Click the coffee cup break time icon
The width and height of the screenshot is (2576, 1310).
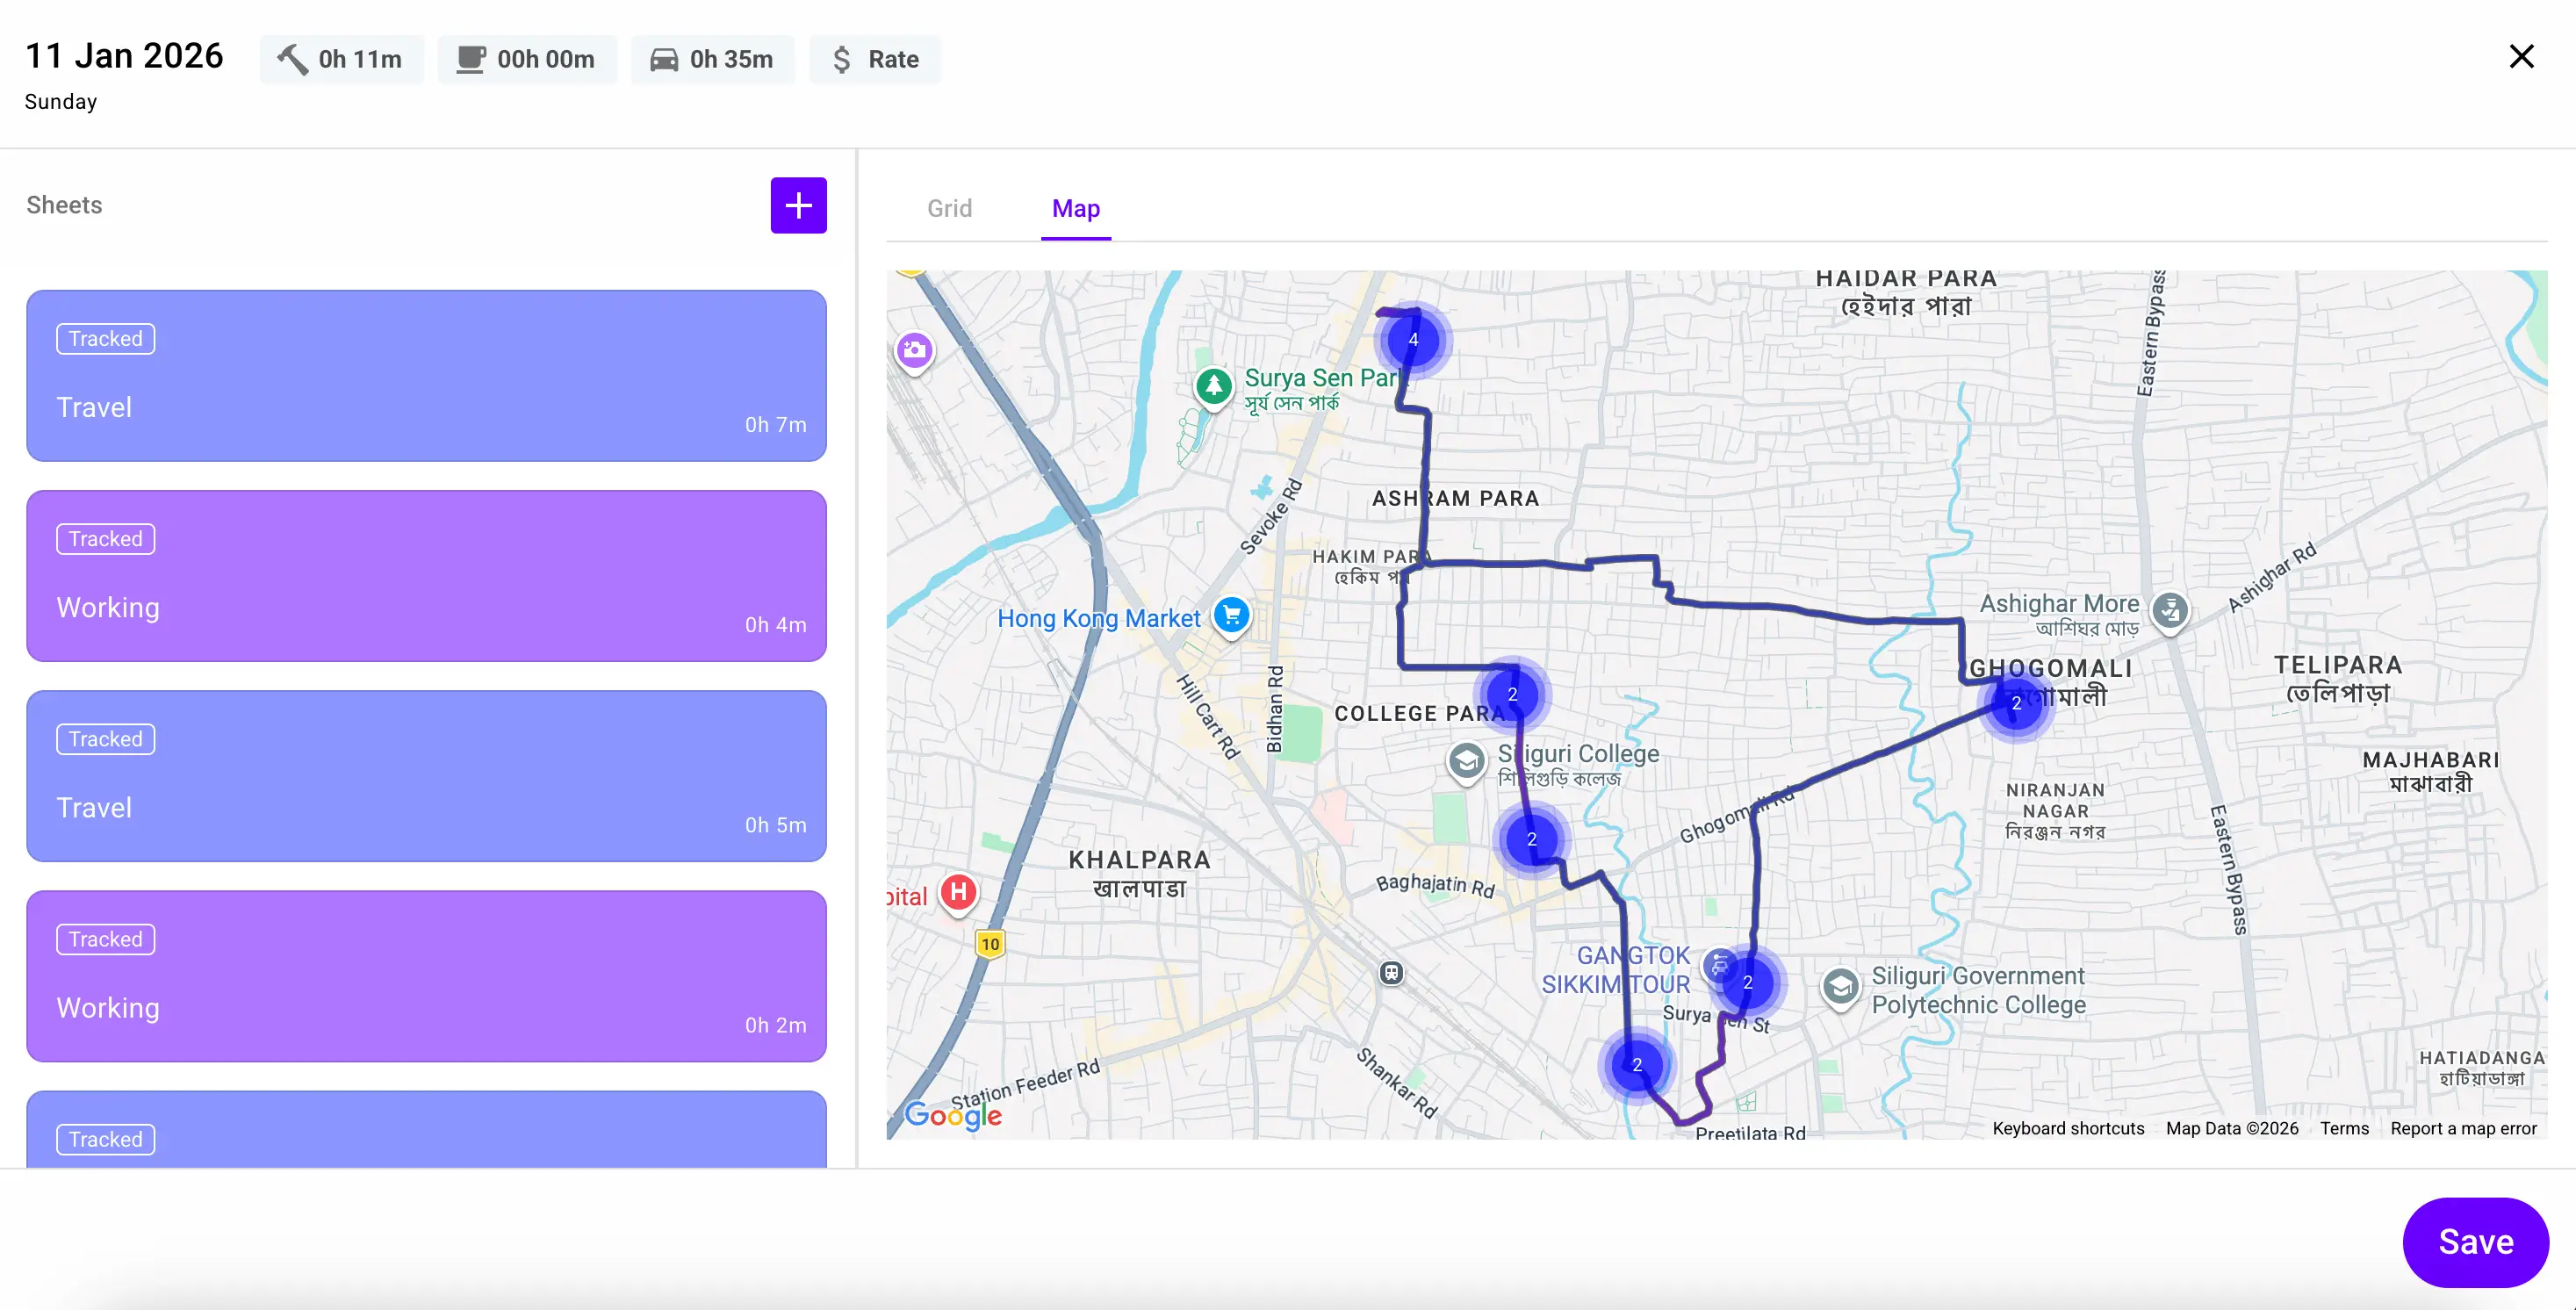471,60
